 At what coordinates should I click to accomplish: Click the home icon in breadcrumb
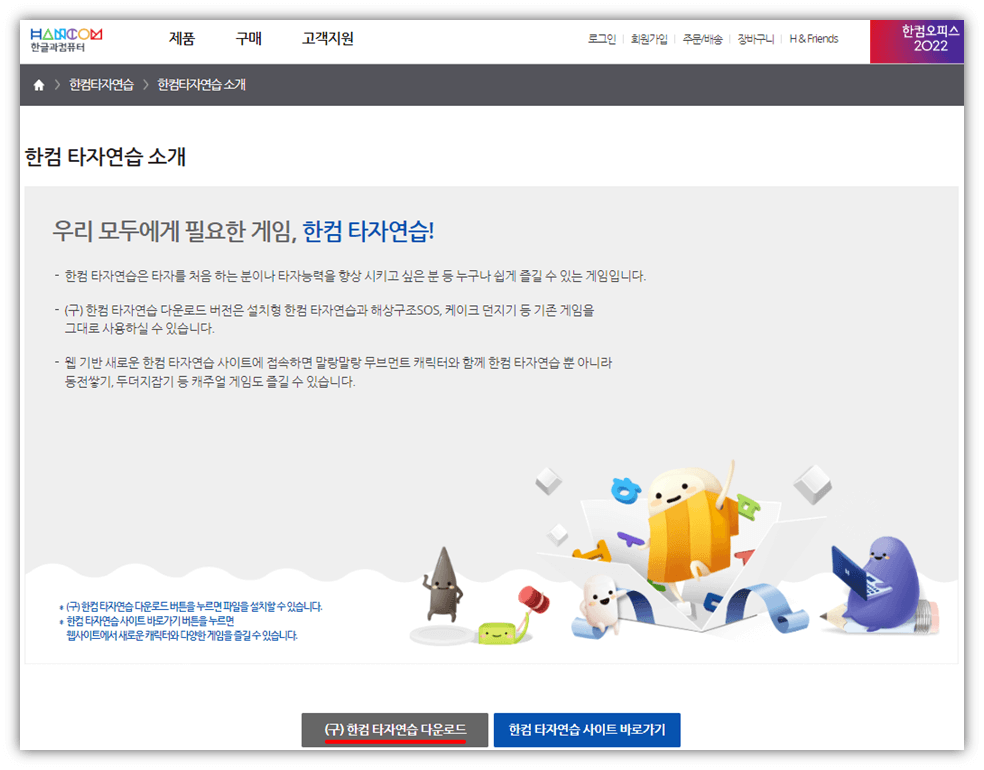click(x=39, y=85)
